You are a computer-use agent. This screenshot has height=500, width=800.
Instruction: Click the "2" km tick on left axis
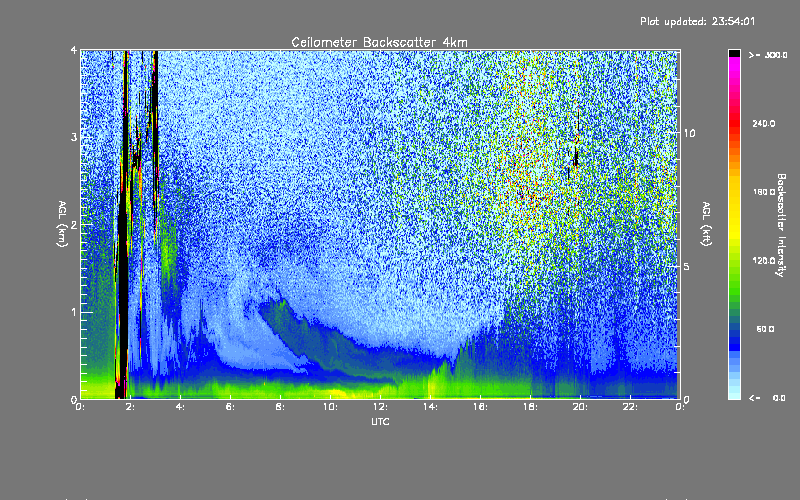point(74,224)
